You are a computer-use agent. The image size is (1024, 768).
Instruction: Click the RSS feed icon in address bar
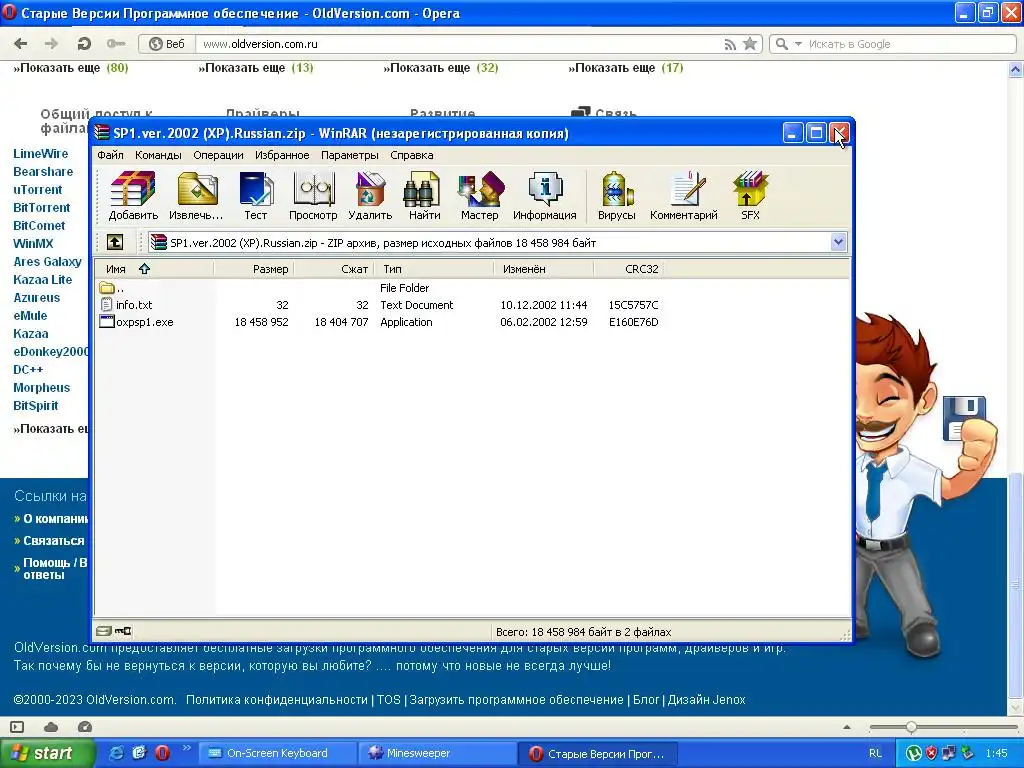[729, 44]
